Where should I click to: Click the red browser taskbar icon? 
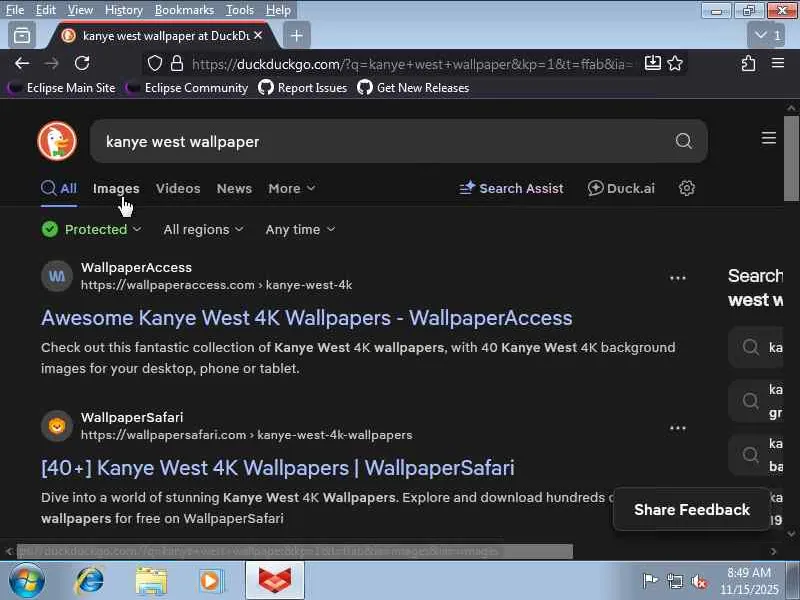tap(275, 581)
